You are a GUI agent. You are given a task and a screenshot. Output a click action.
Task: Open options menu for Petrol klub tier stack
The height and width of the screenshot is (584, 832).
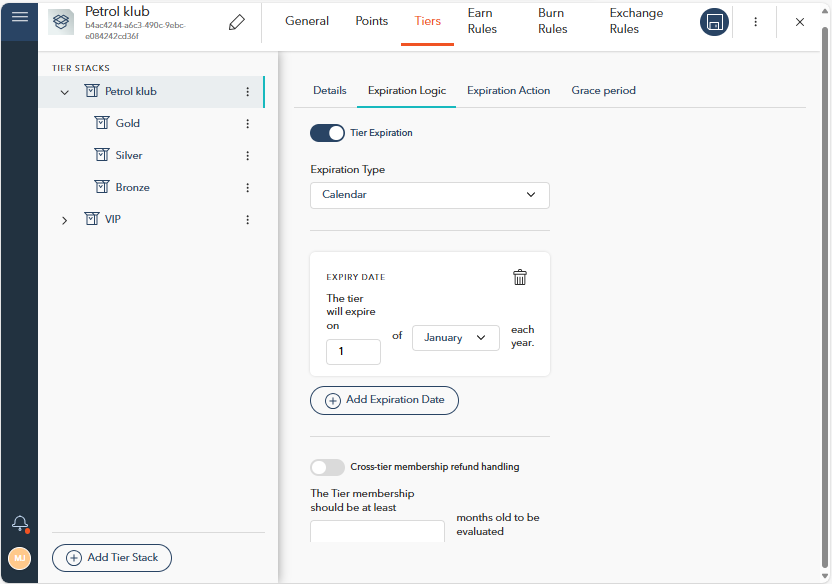(x=247, y=92)
